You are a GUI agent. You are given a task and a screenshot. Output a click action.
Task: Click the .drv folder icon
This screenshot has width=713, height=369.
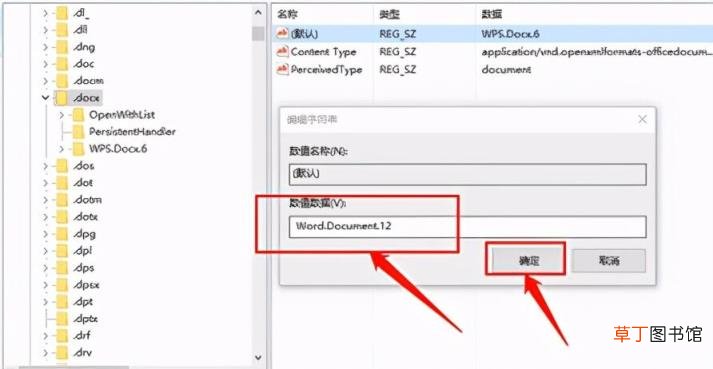tap(62, 353)
